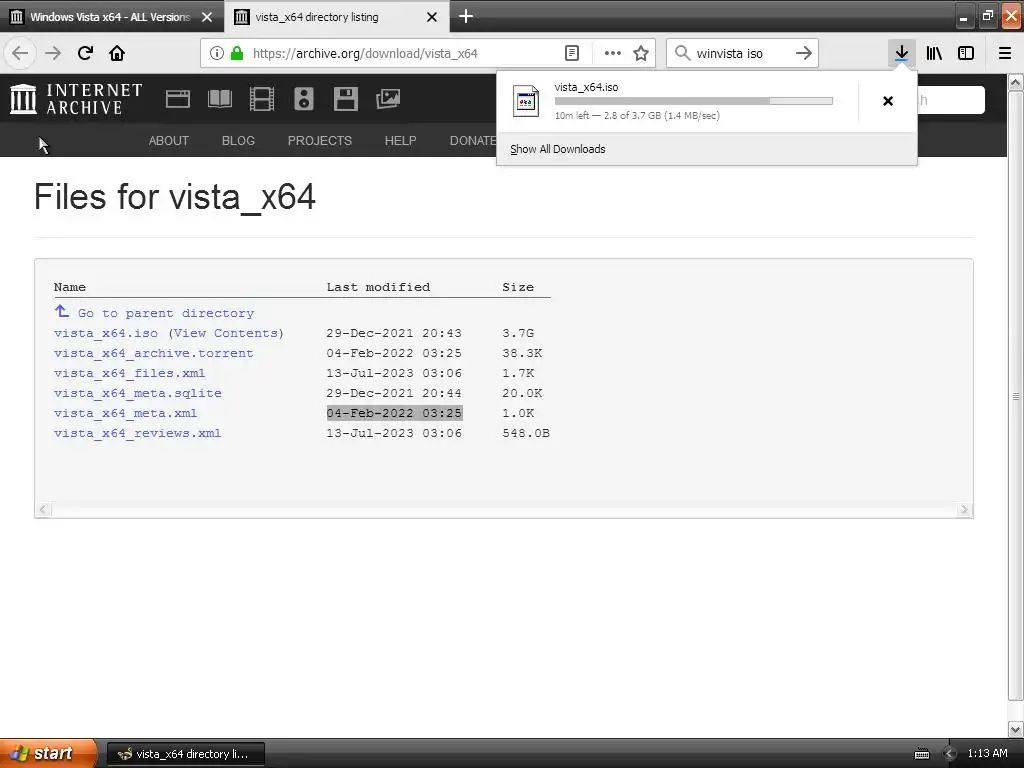Screen dimensions: 1024x768
Task: Click the page scrollbar down arrow
Action: 1016,729
